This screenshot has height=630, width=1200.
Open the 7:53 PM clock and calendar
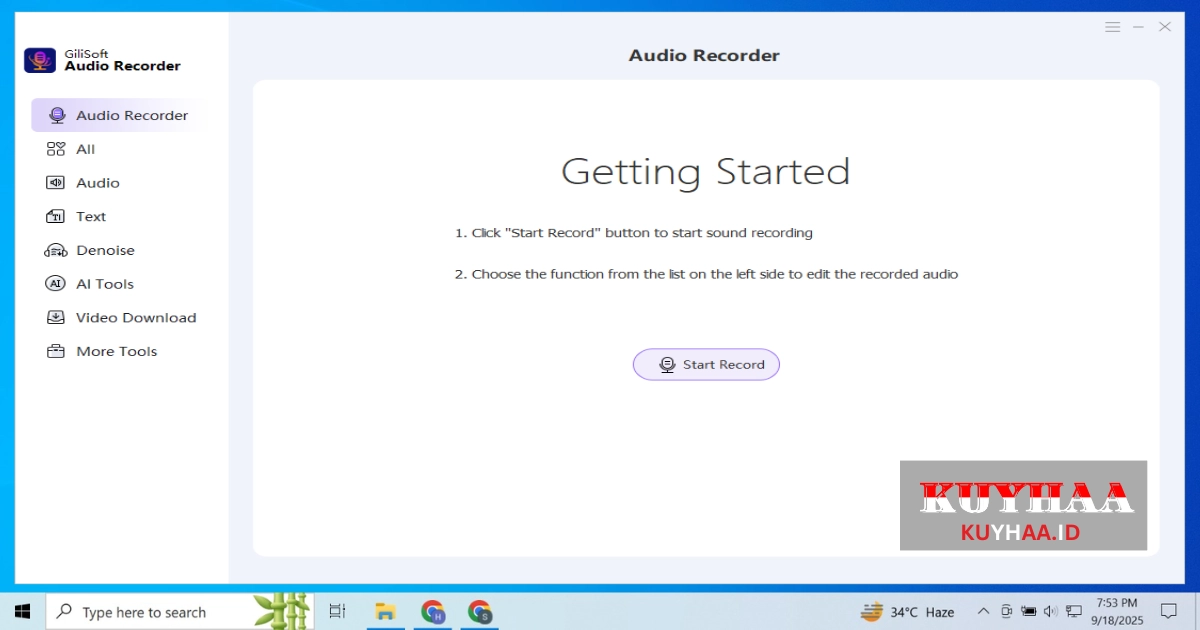click(1116, 611)
